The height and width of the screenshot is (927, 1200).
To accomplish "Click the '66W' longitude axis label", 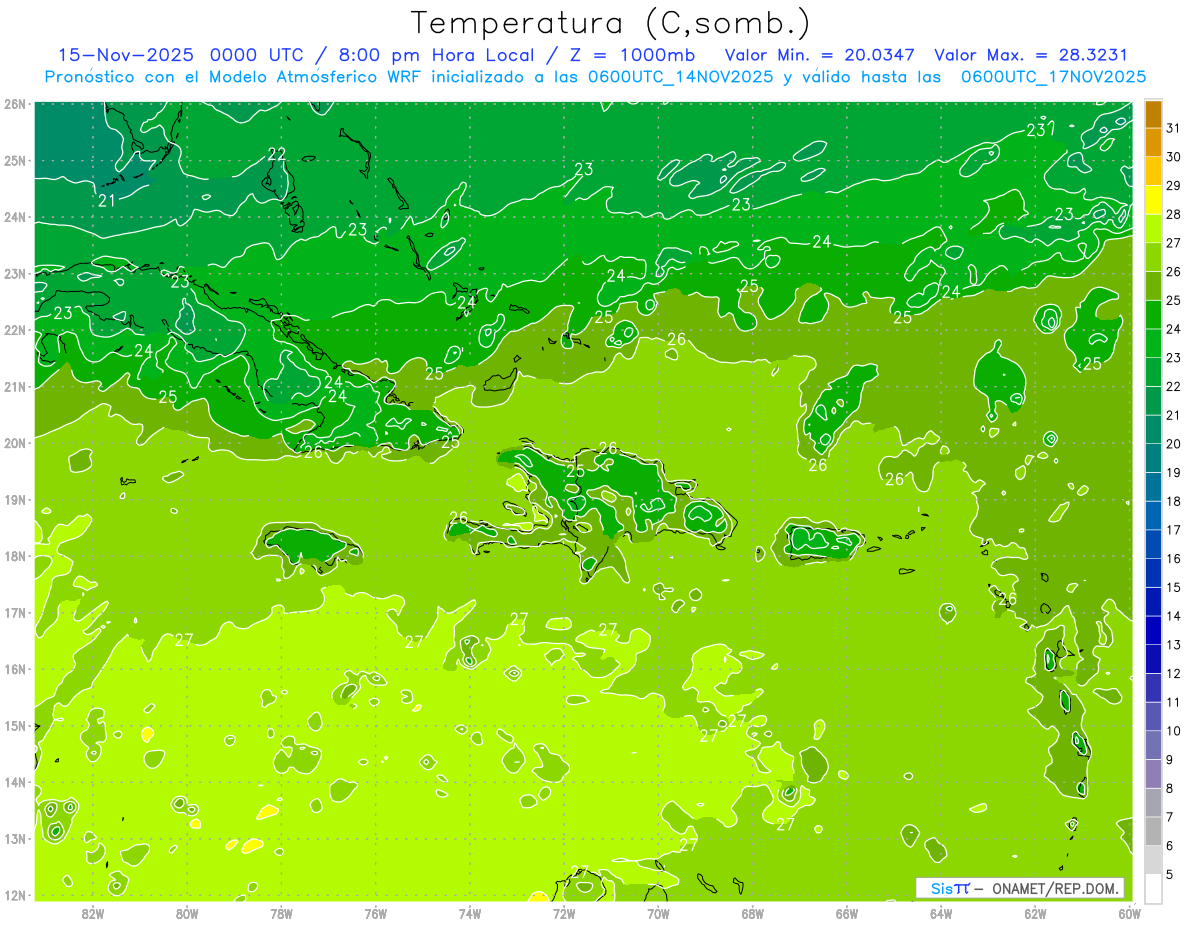I will [x=847, y=912].
